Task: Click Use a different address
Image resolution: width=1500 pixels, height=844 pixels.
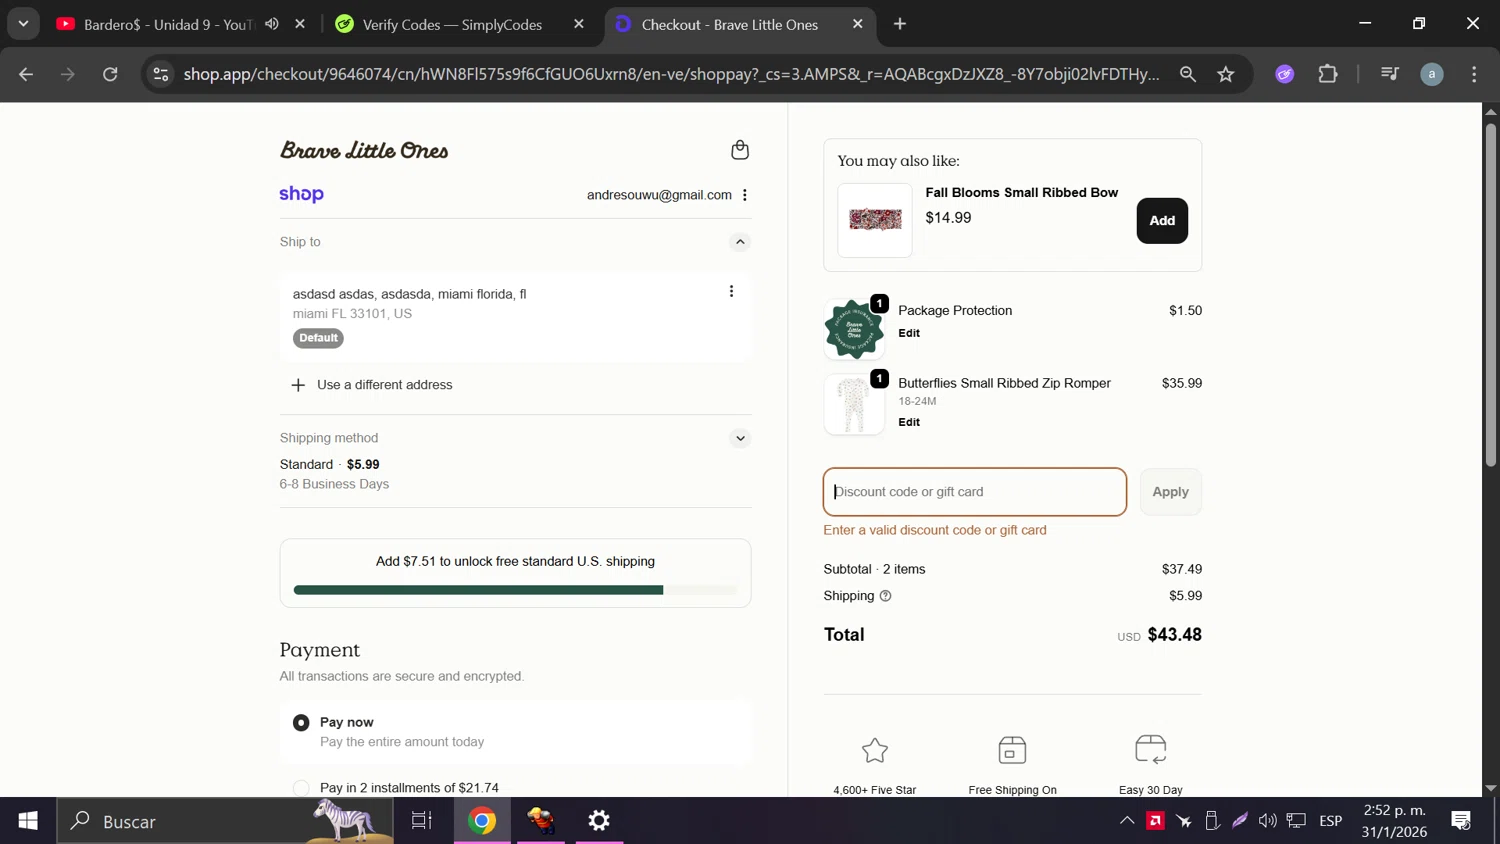Action: coord(384,385)
